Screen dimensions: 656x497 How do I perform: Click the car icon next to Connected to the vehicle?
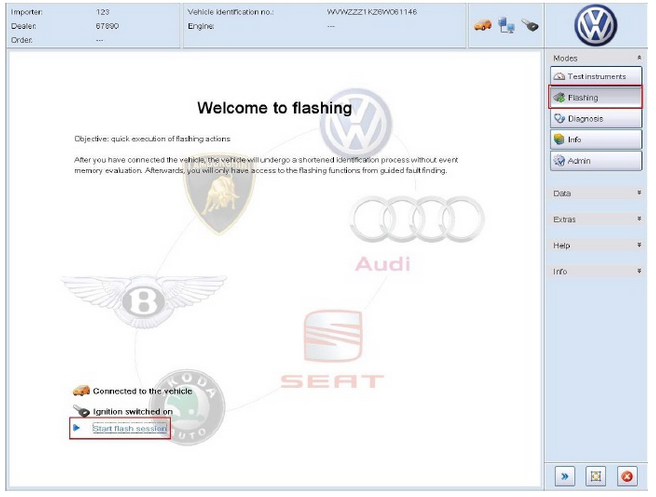coord(81,391)
